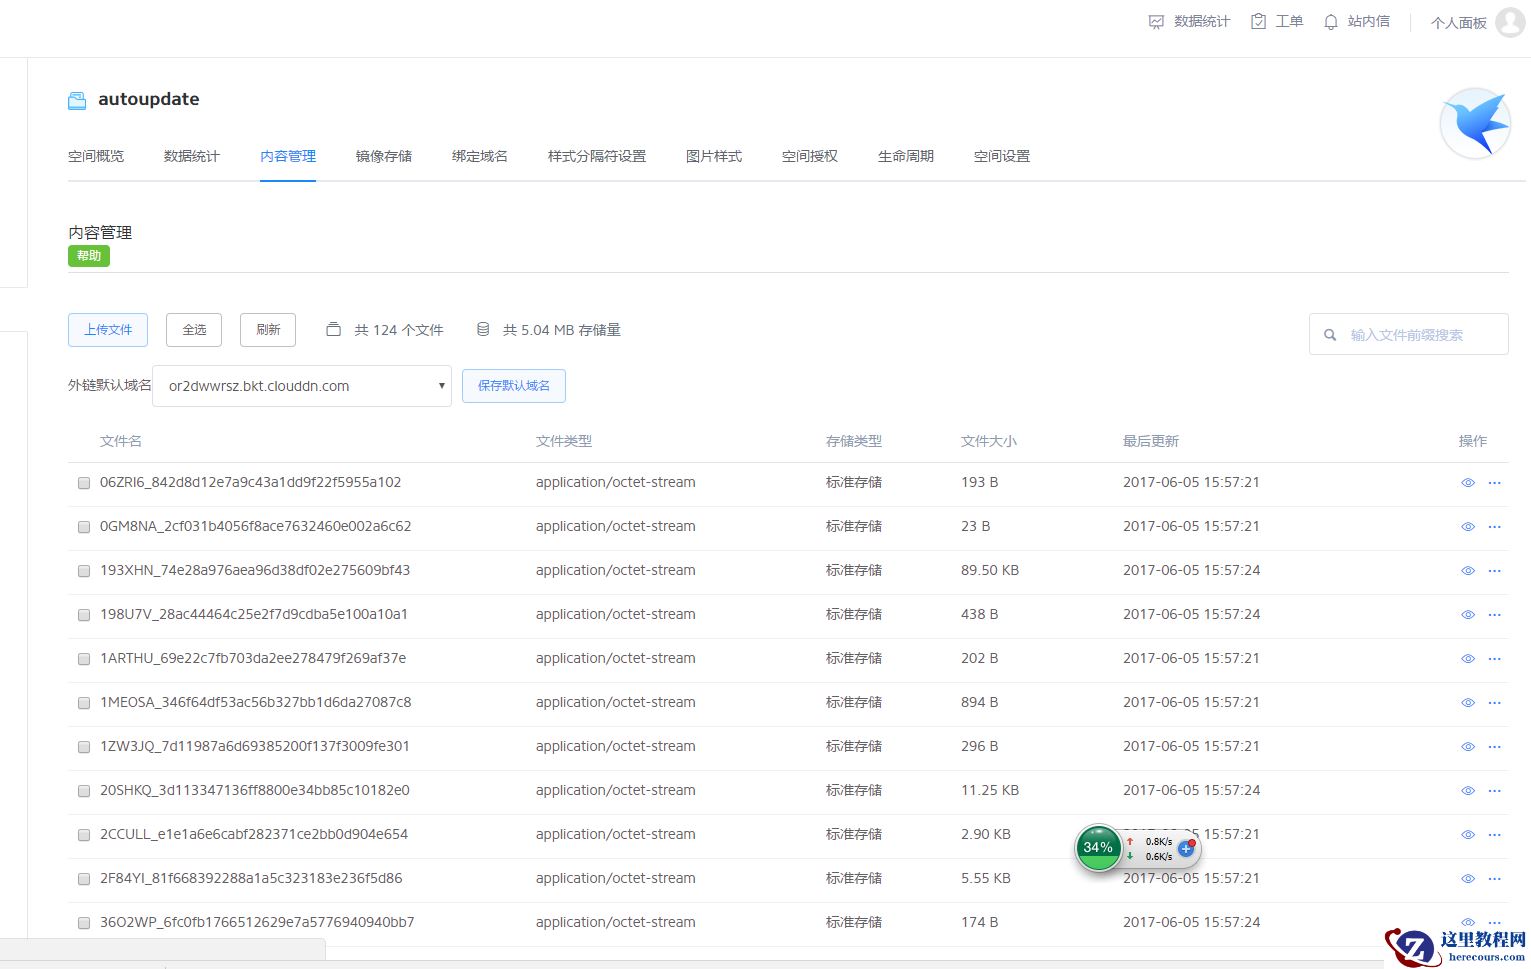Click the 上传文件 upload button
The image size is (1531, 969).
(x=108, y=330)
